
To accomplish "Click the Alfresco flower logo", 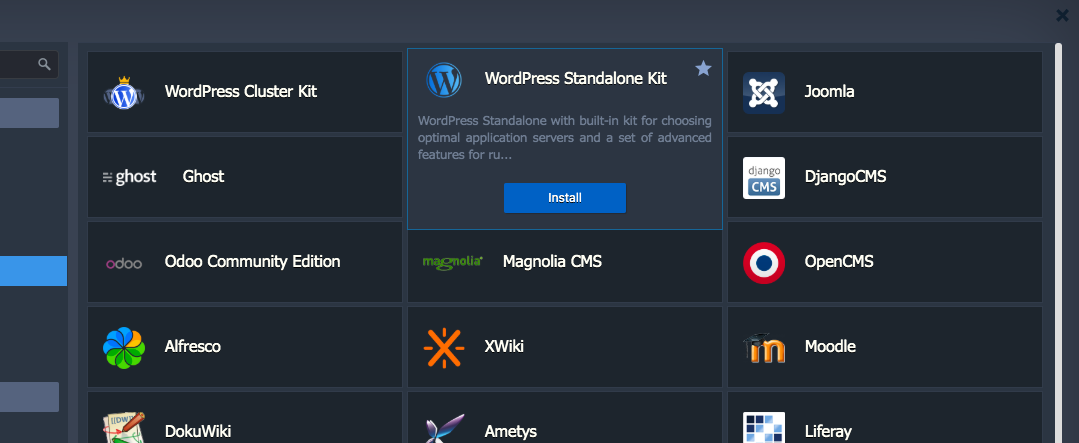I will click(124, 347).
